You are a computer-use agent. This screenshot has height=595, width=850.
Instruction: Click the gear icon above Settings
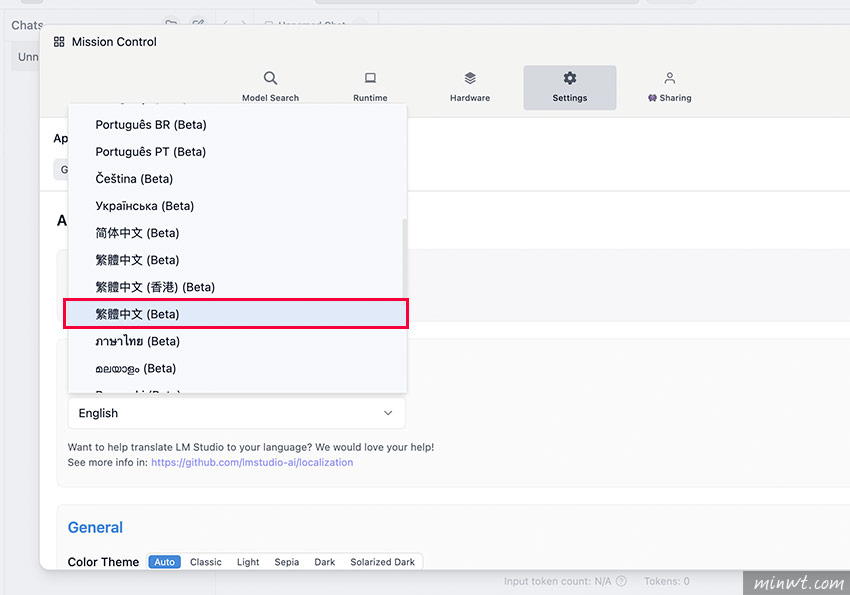(570, 78)
